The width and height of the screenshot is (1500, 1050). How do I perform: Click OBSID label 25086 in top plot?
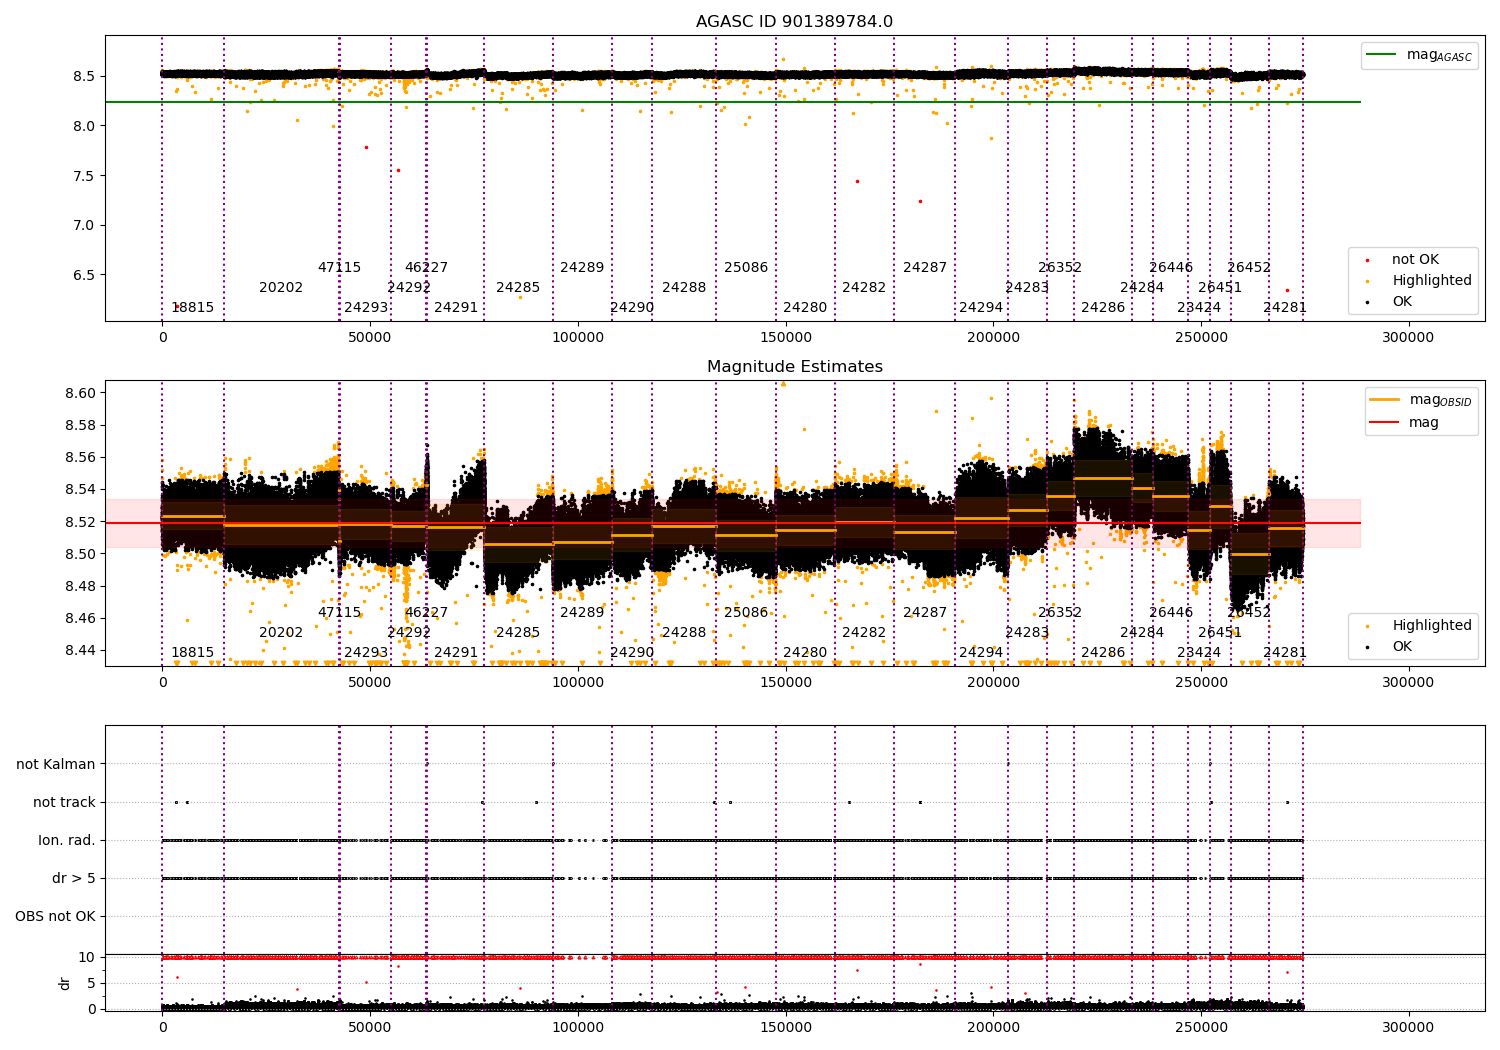tap(746, 267)
